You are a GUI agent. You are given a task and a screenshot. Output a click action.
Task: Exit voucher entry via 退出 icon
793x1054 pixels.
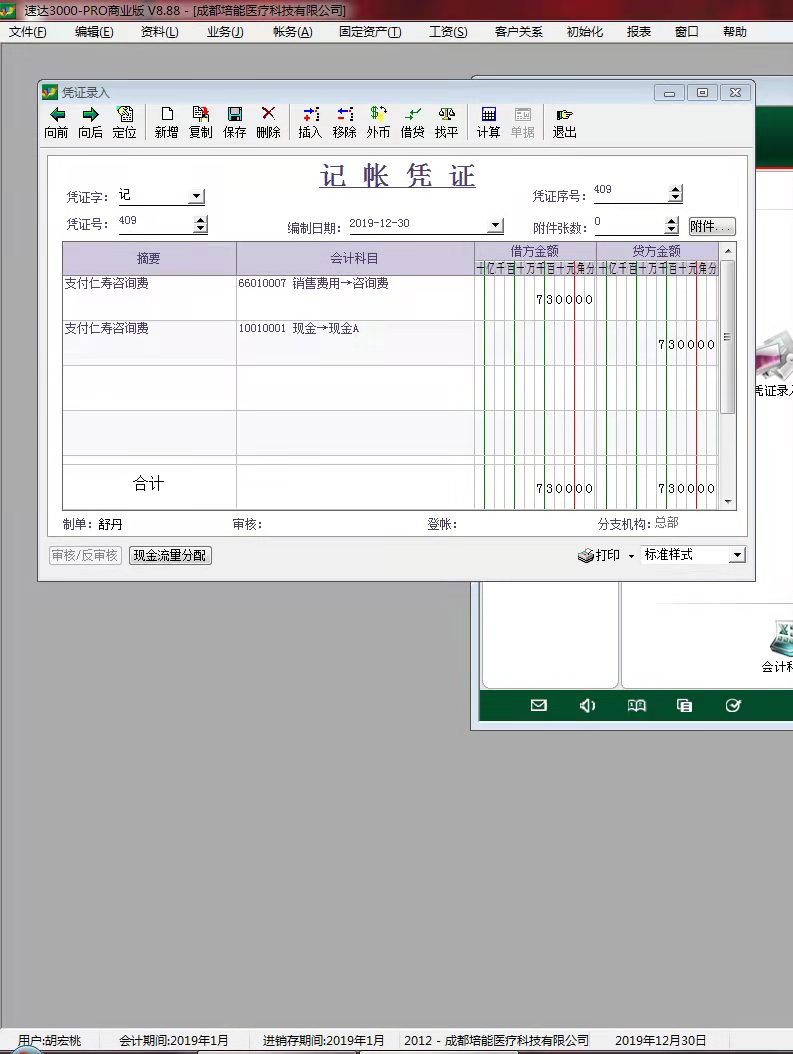coord(564,115)
